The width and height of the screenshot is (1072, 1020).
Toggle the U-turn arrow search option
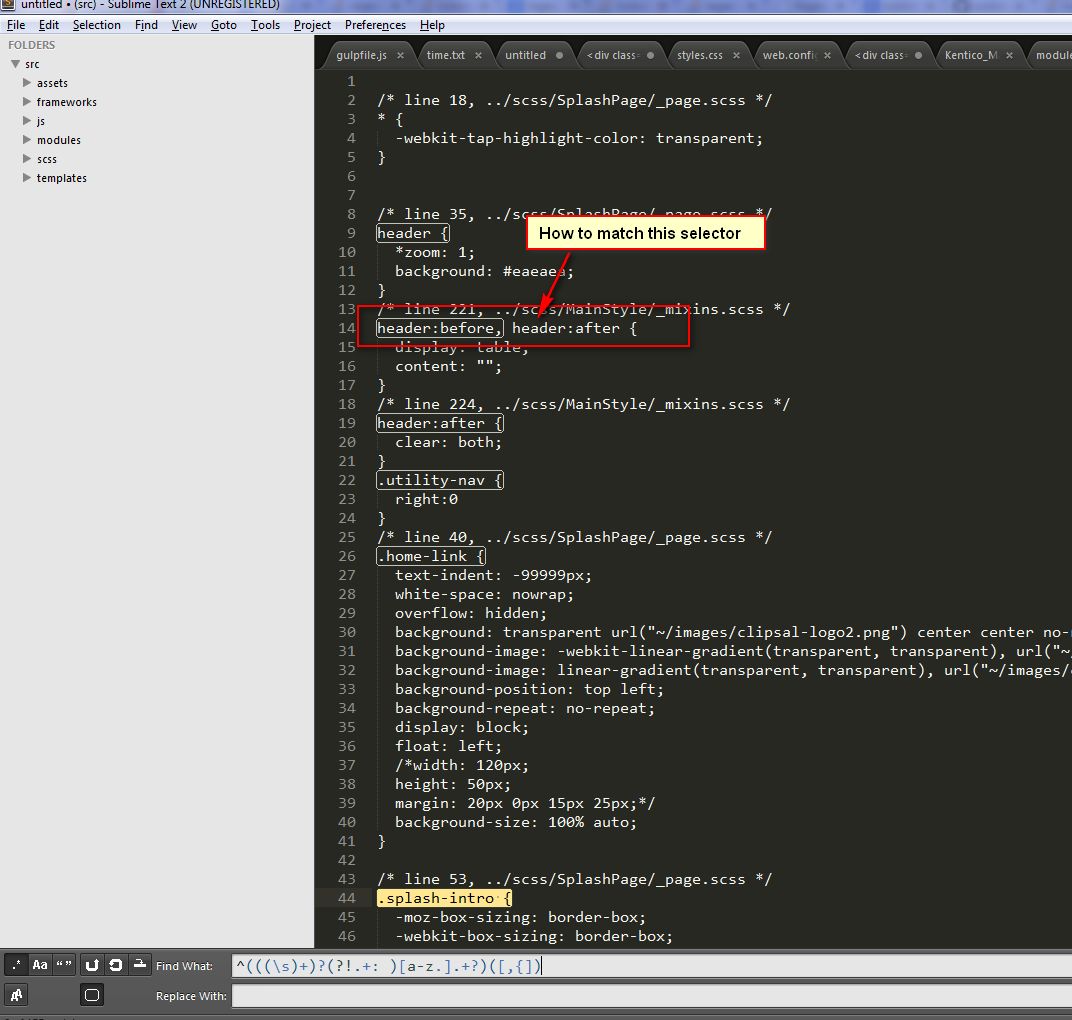click(x=92, y=965)
